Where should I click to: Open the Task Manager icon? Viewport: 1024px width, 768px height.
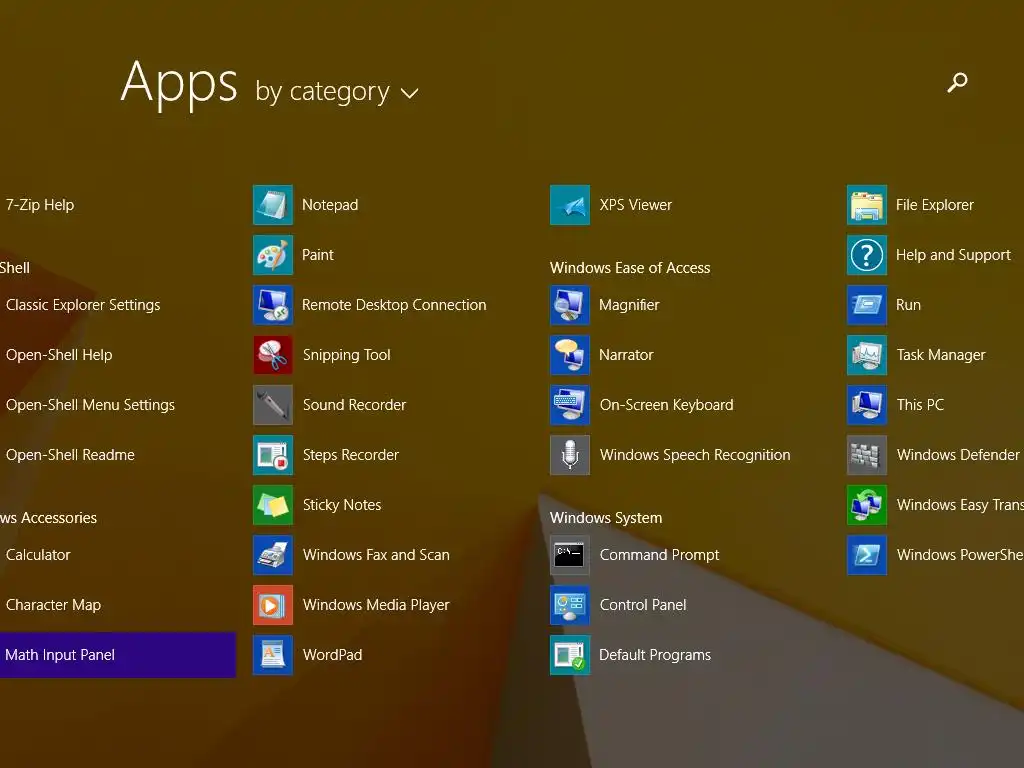pos(867,355)
